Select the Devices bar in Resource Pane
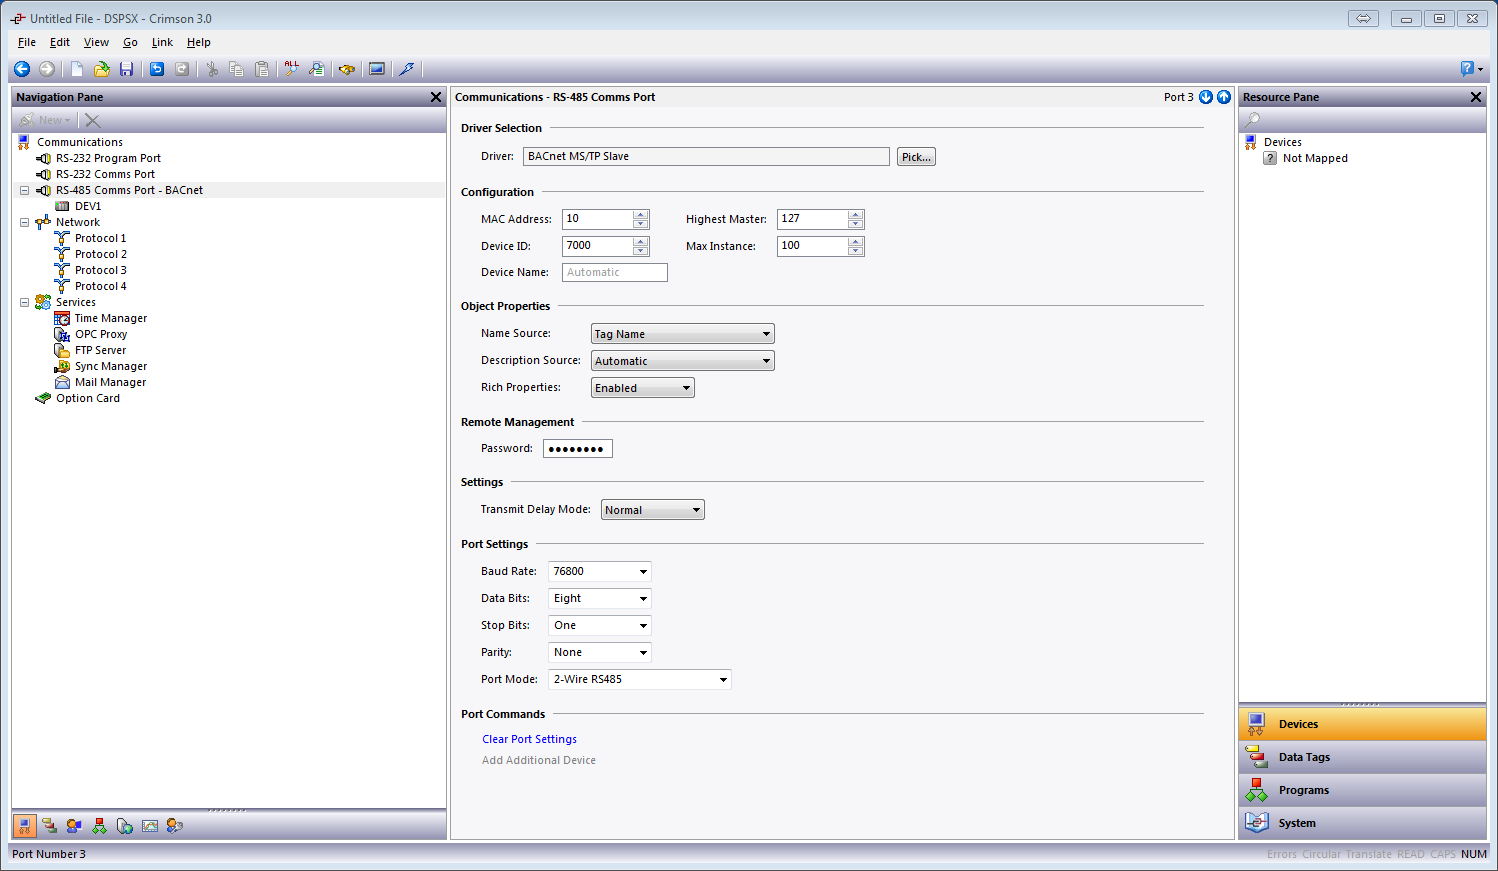1498x871 pixels. tap(1362, 724)
